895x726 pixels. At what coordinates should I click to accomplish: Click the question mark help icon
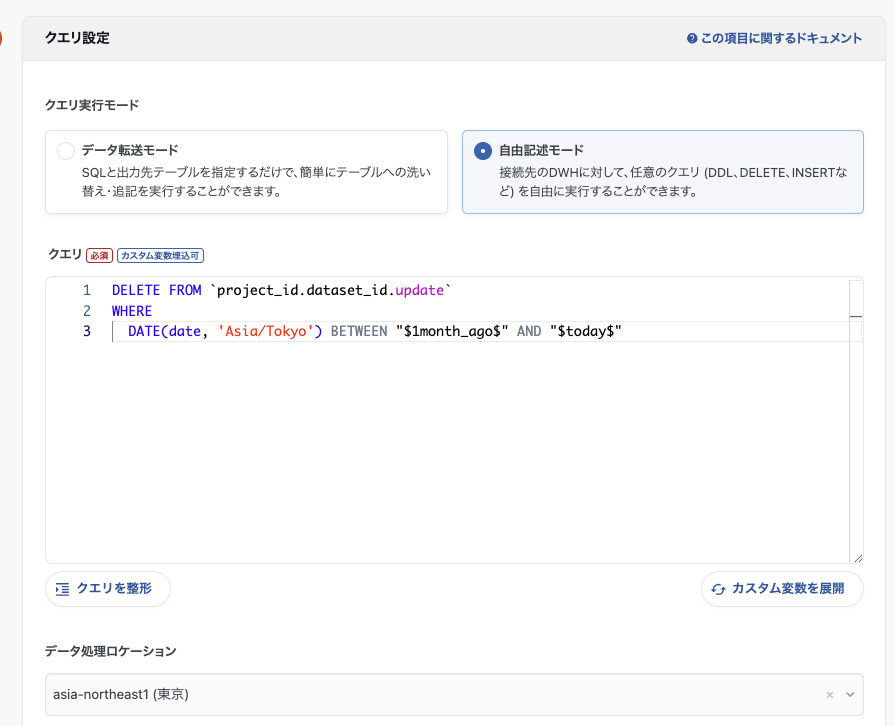point(691,39)
